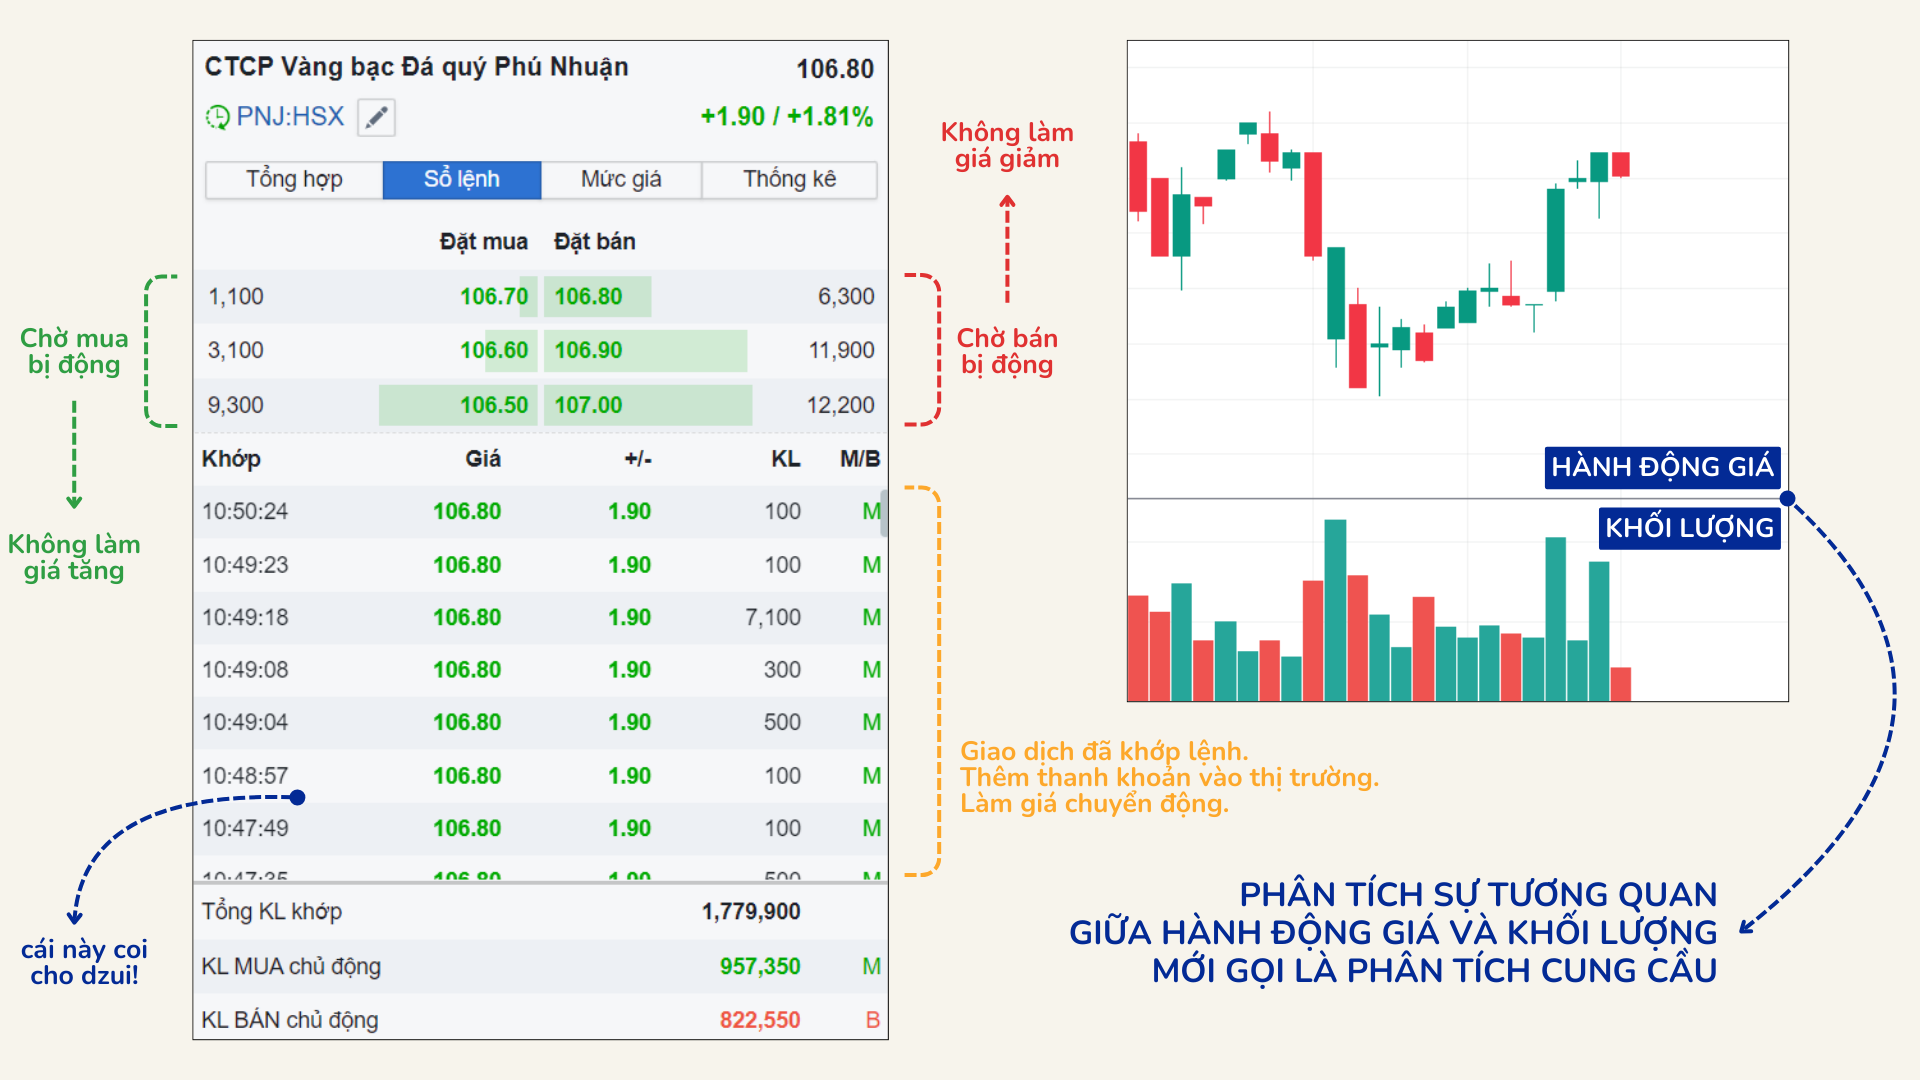Click the blue dot below 10:48:57

pos(297,797)
